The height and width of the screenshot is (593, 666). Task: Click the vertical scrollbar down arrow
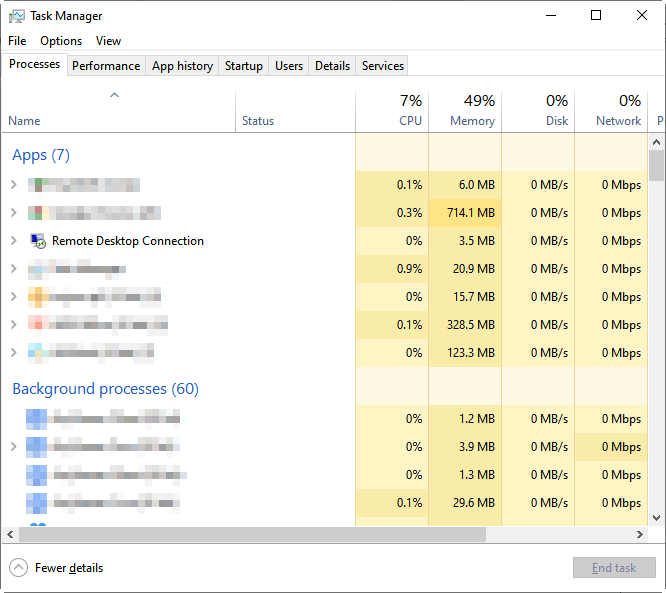[656, 517]
